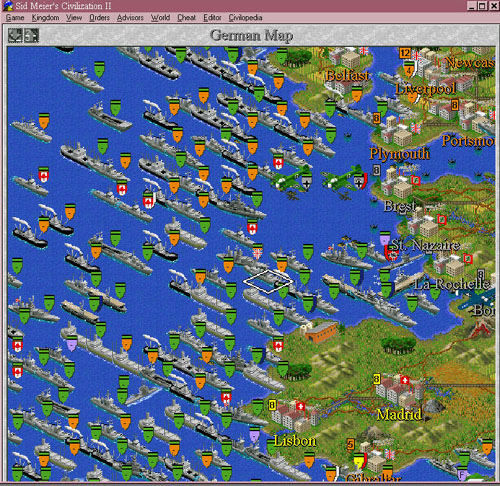This screenshot has height=486, width=500.
Task: Click the Liverpool city name label
Action: pos(425,89)
